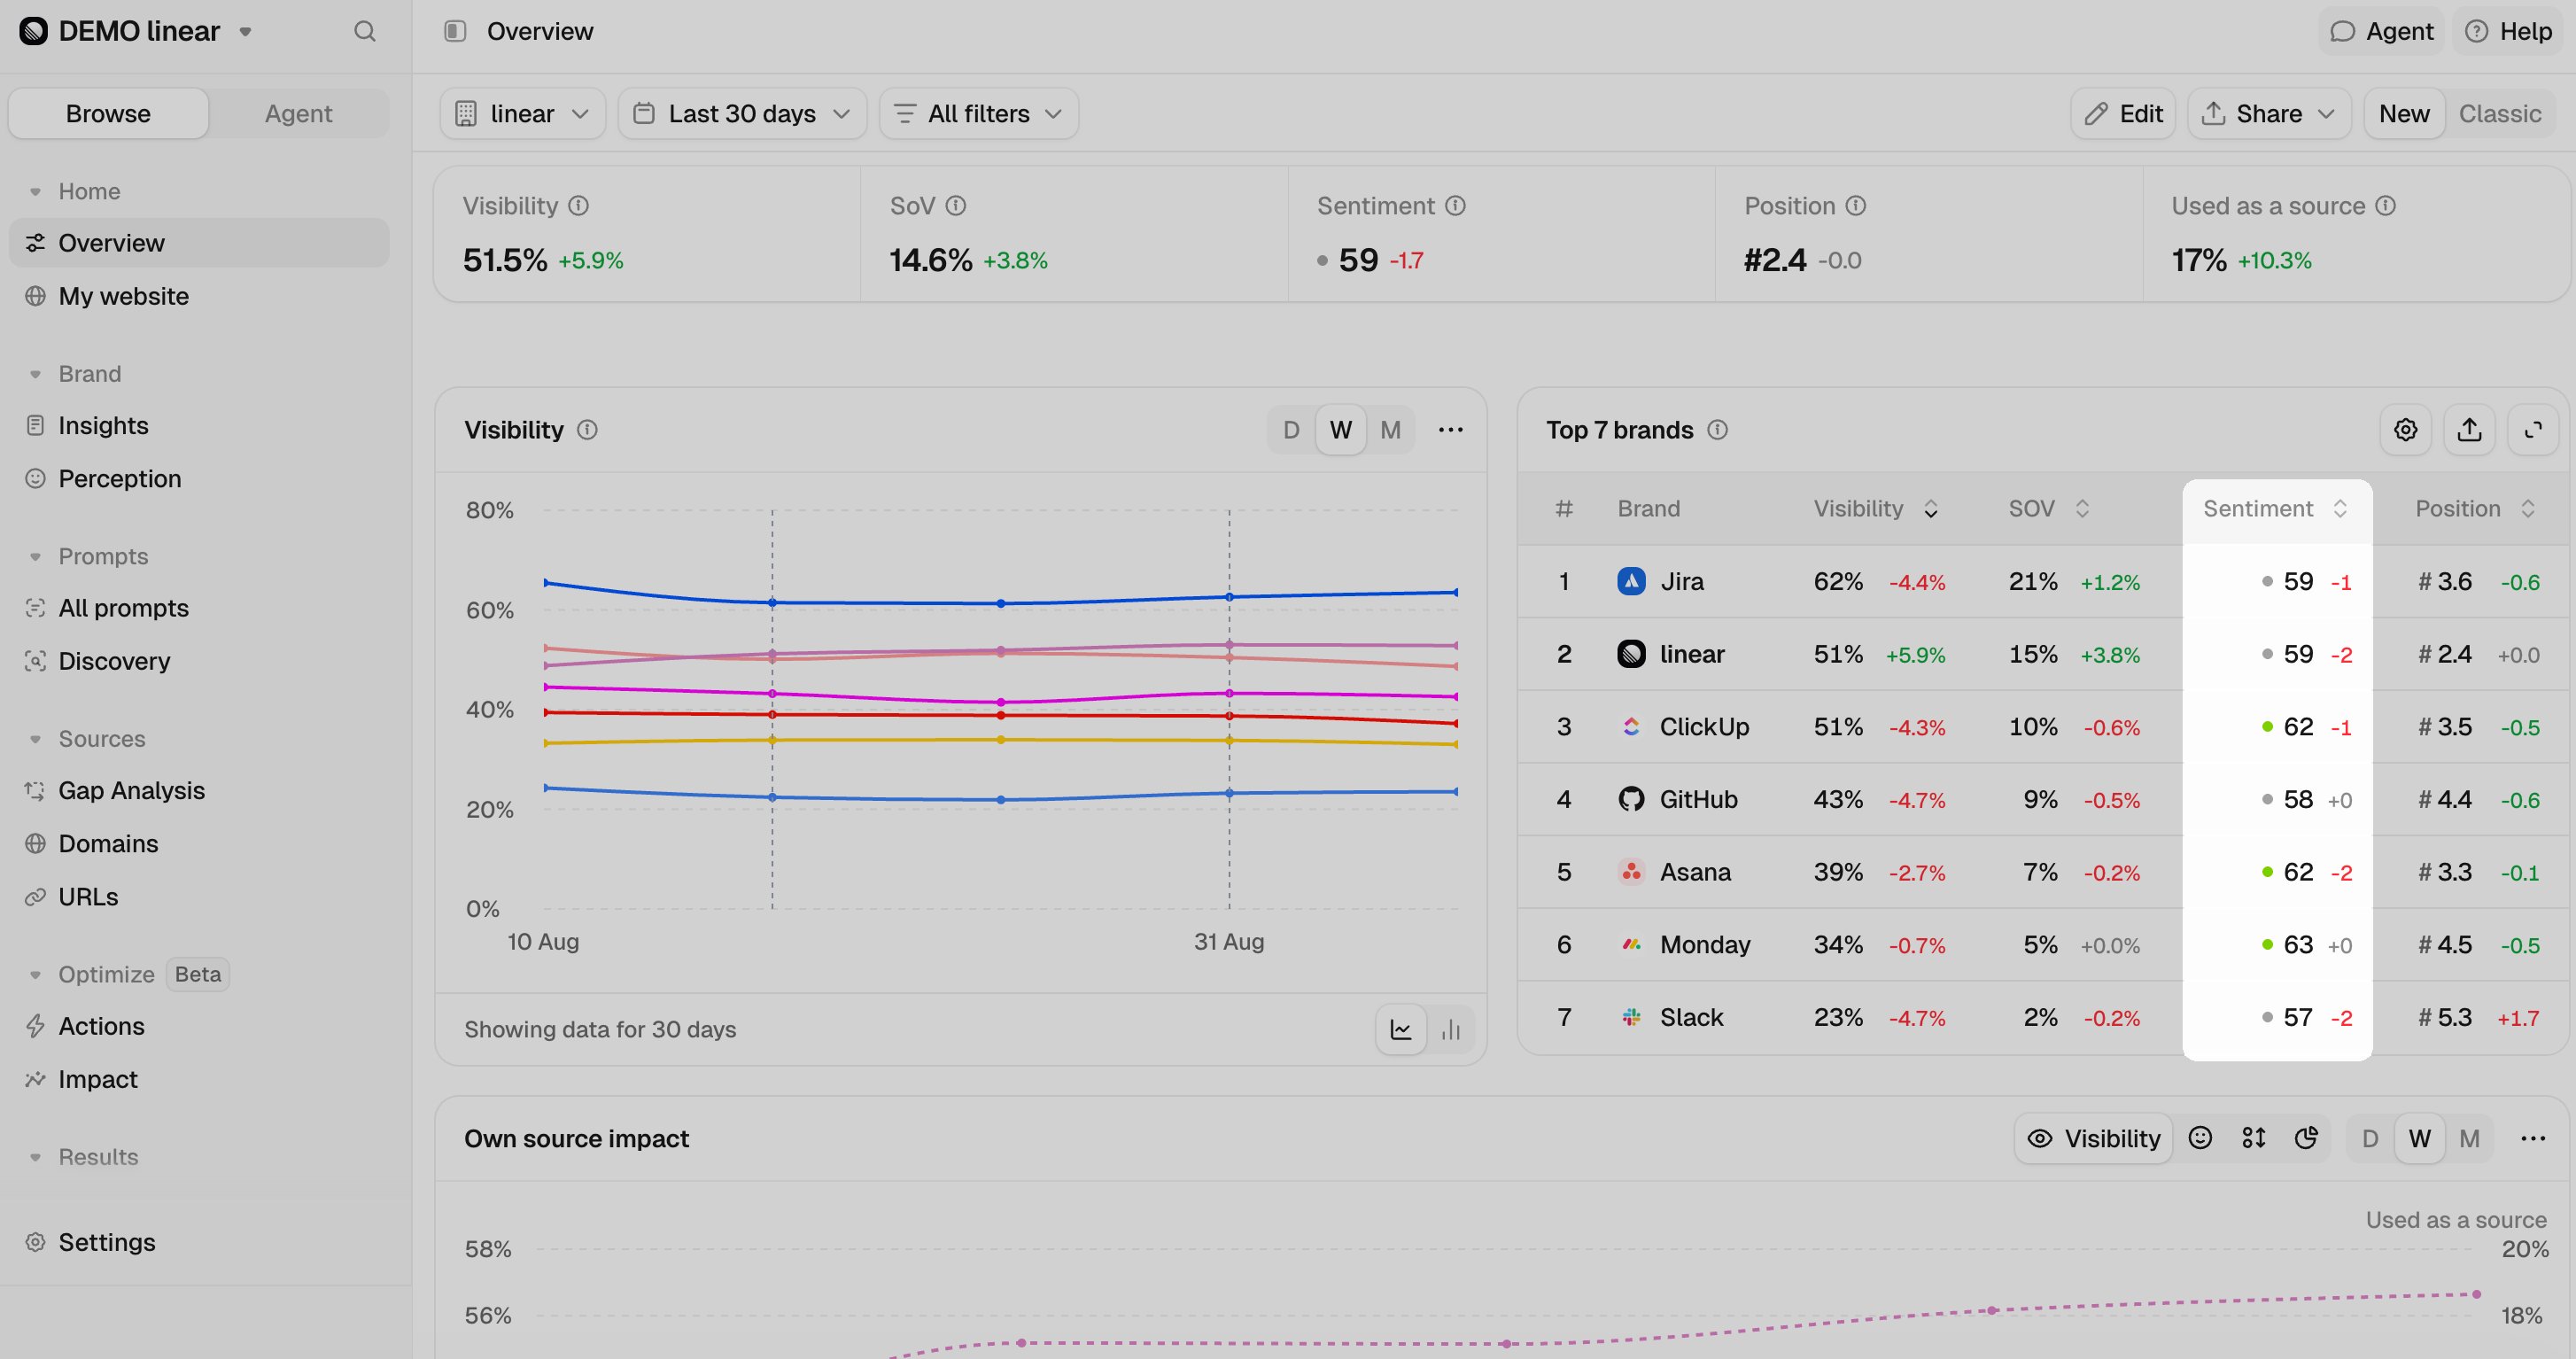This screenshot has width=2576, height=1359.
Task: Open Own source impact more options menu
Action: tap(2533, 1138)
